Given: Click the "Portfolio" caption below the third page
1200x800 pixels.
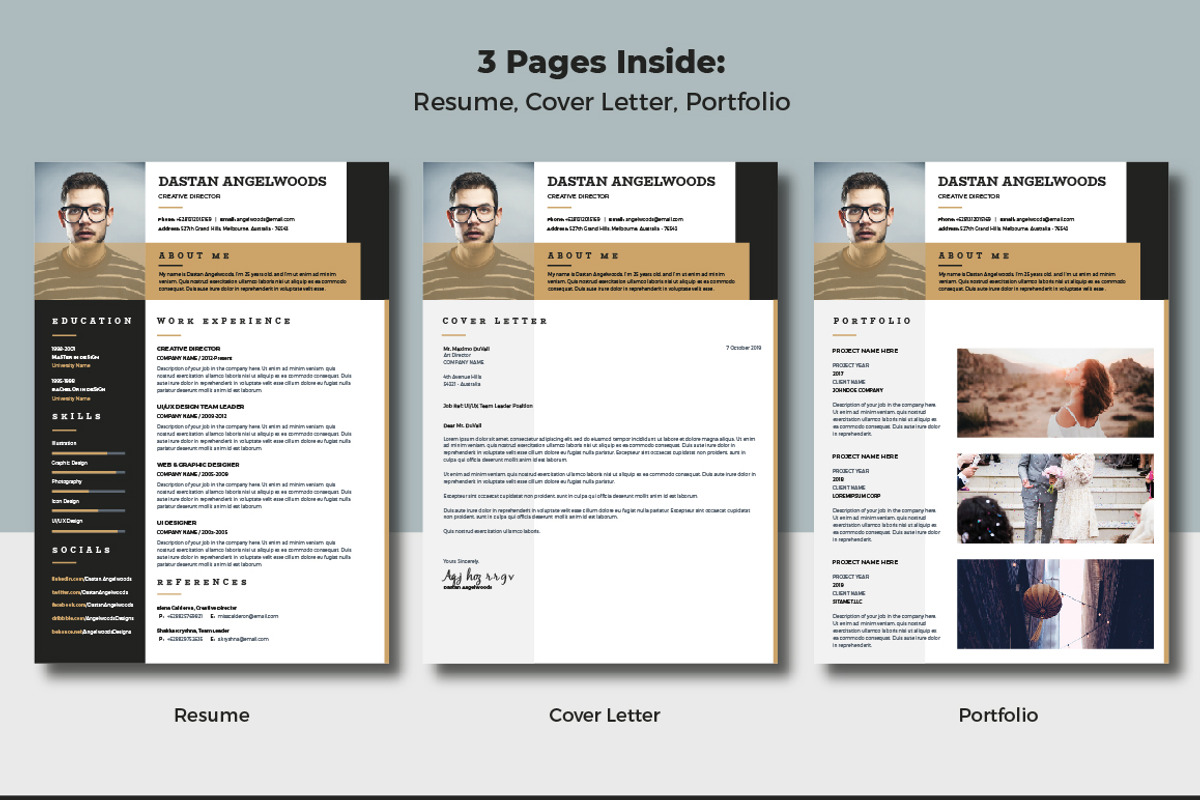Looking at the screenshot, I should [x=998, y=715].
